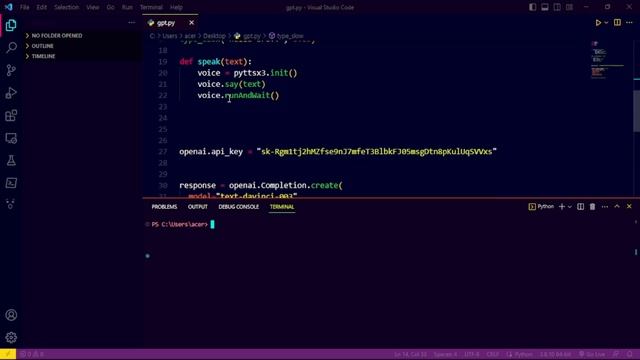Image resolution: width=640 pixels, height=360 pixels.
Task: Click the Go Live status bar button
Action: pos(592,354)
